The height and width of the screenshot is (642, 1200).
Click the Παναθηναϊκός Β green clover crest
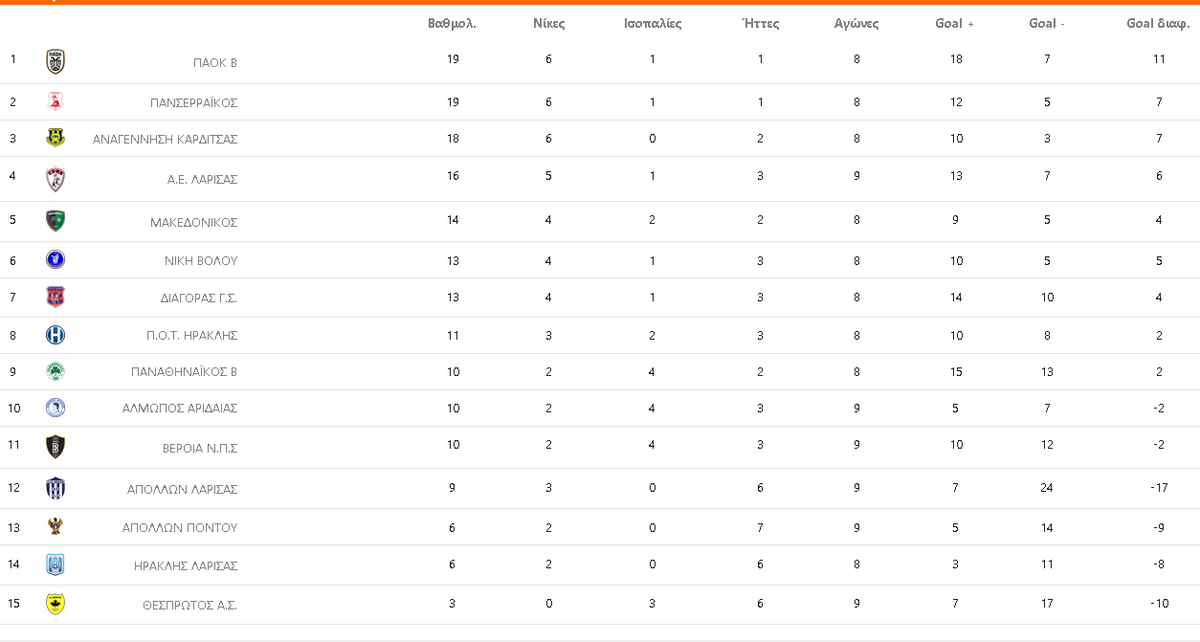[x=56, y=371]
